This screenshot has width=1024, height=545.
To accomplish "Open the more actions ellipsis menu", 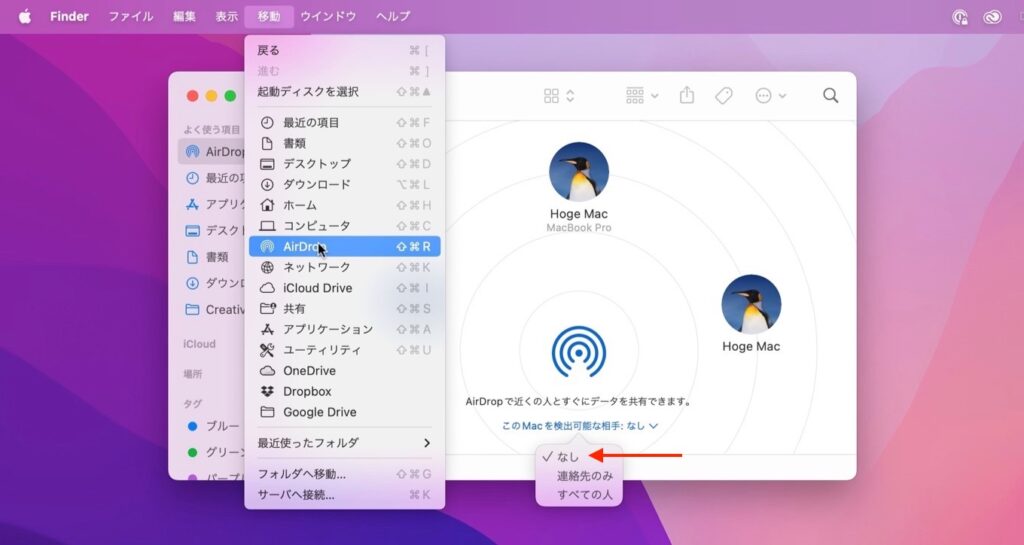I will coord(770,96).
